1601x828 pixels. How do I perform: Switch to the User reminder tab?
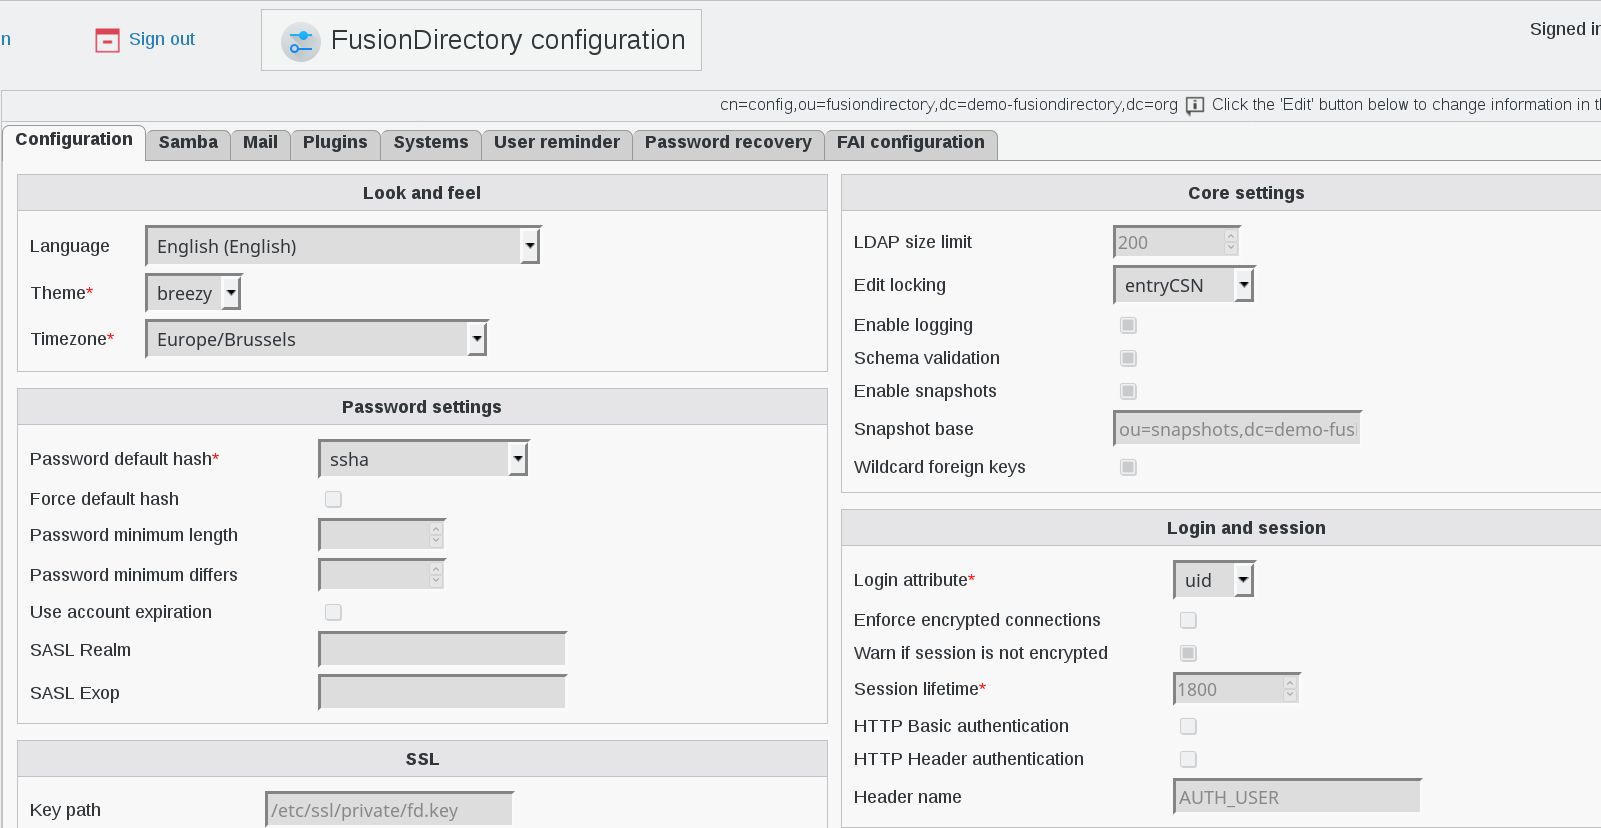tap(557, 143)
